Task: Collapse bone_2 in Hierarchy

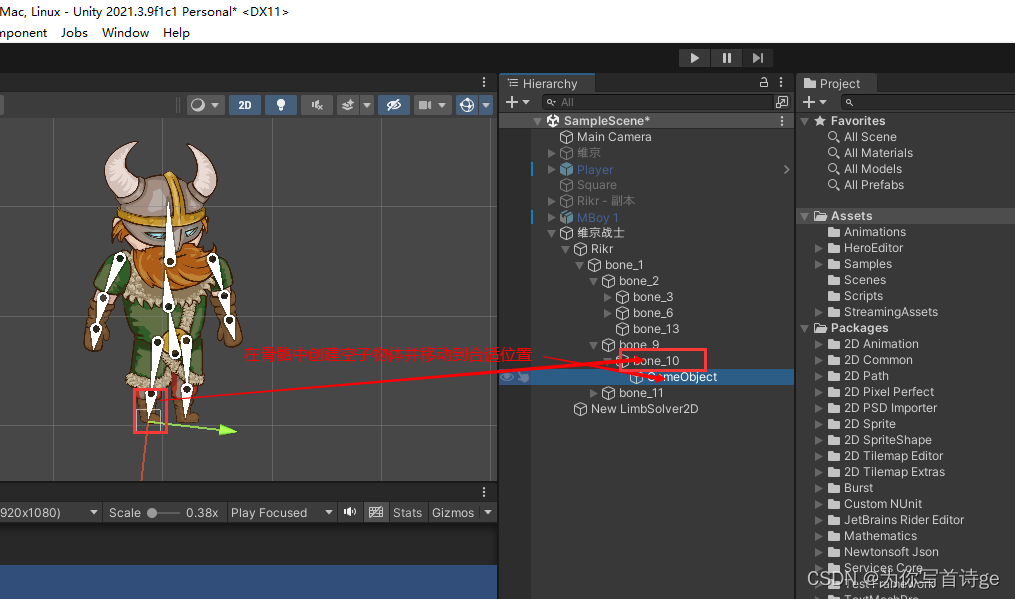Action: (x=594, y=281)
